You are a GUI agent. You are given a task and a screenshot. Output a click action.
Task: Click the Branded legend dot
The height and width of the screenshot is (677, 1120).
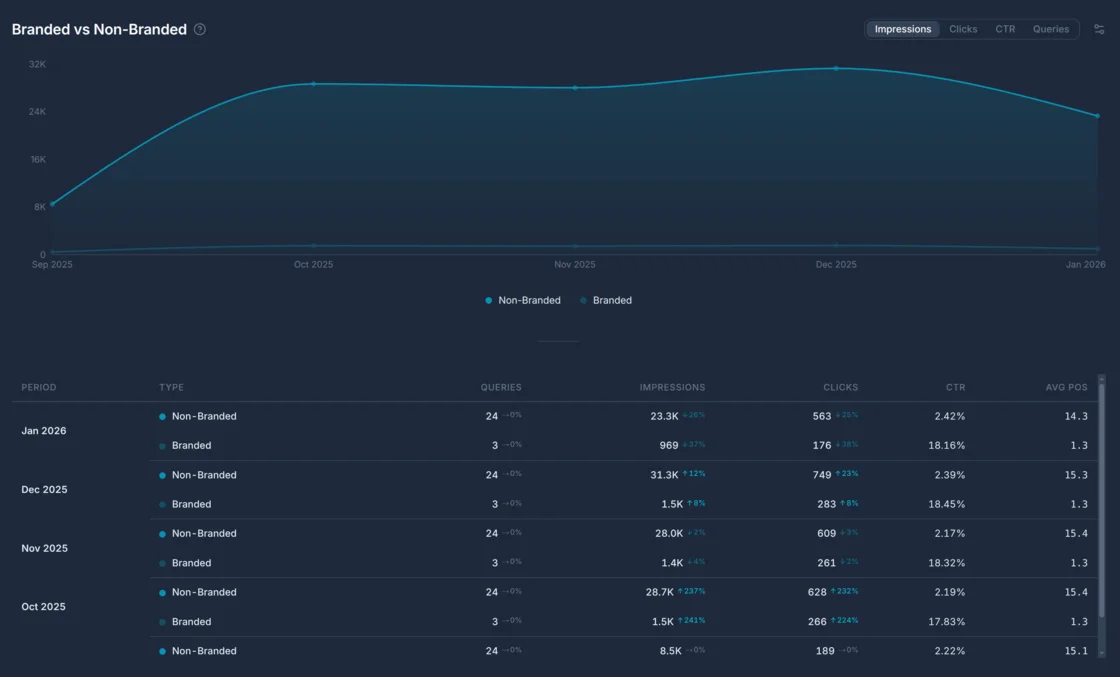[x=585, y=300]
